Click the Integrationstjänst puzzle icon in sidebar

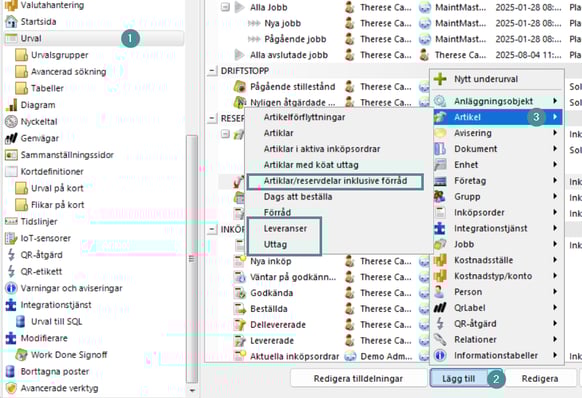pos(11,305)
